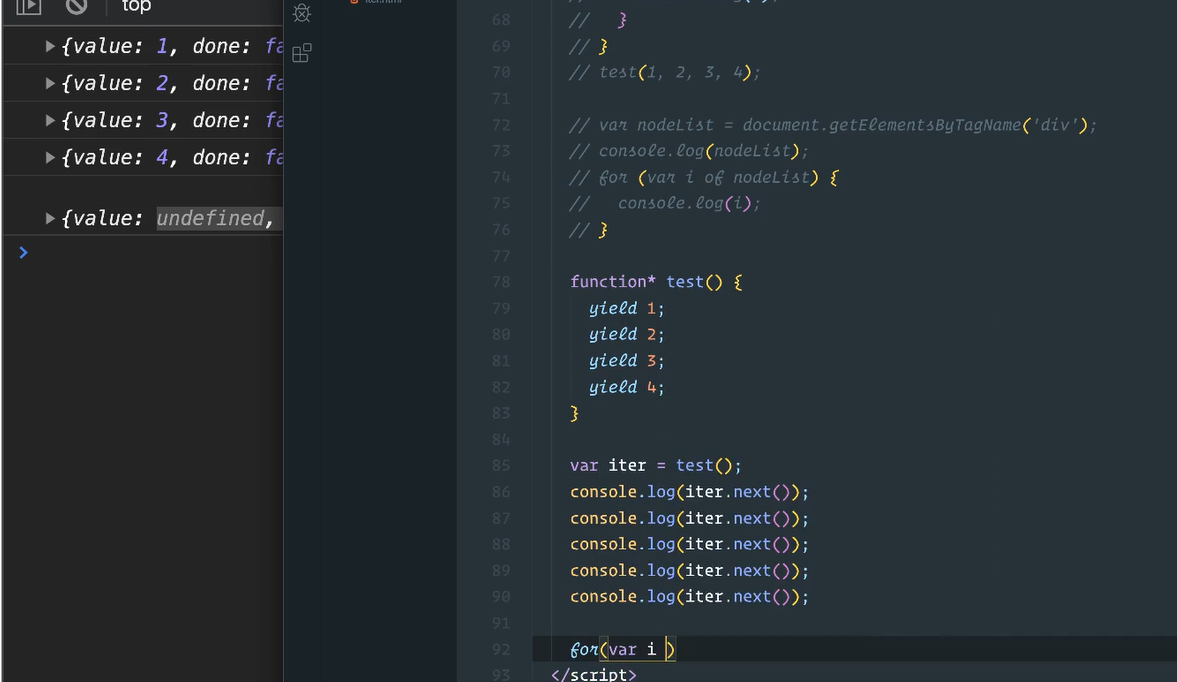Expand the {value: 2 console object

pos(50,83)
